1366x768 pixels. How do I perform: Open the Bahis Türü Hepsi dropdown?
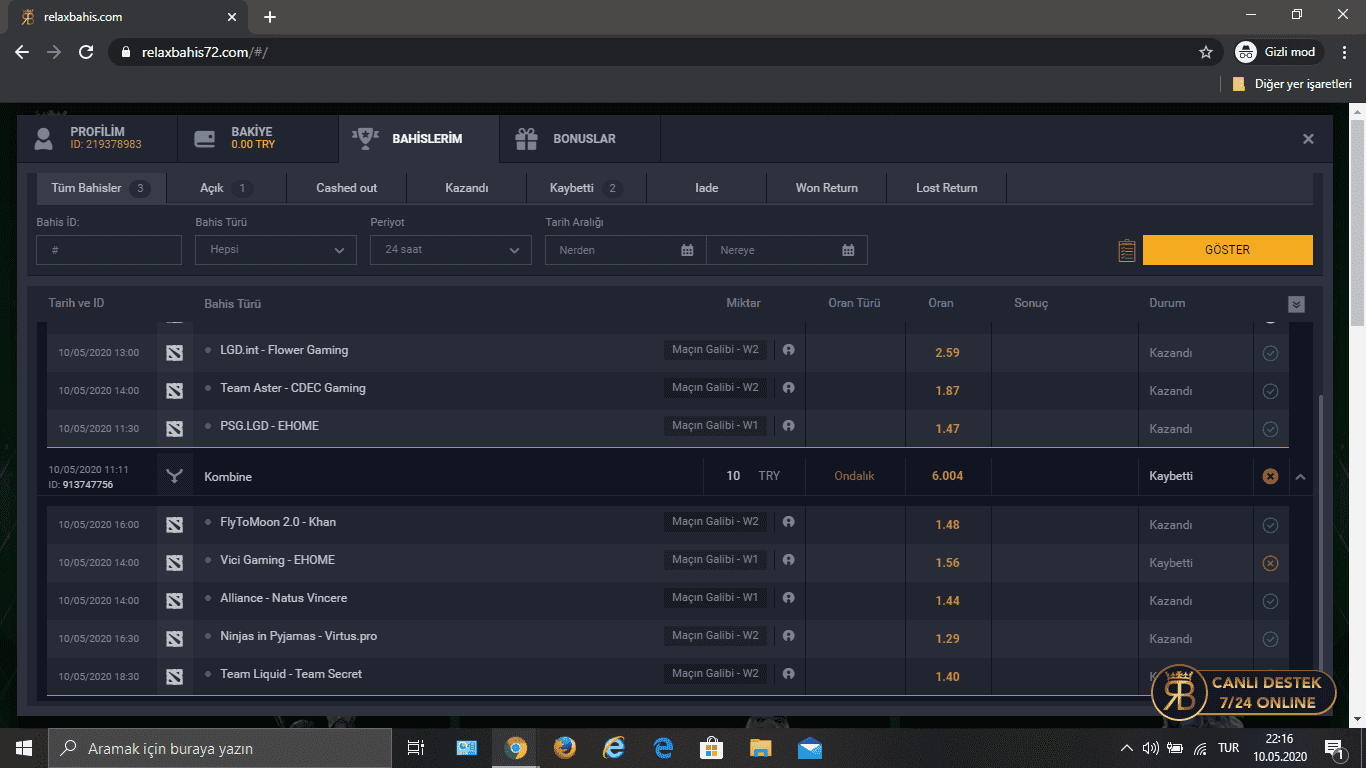pos(276,250)
